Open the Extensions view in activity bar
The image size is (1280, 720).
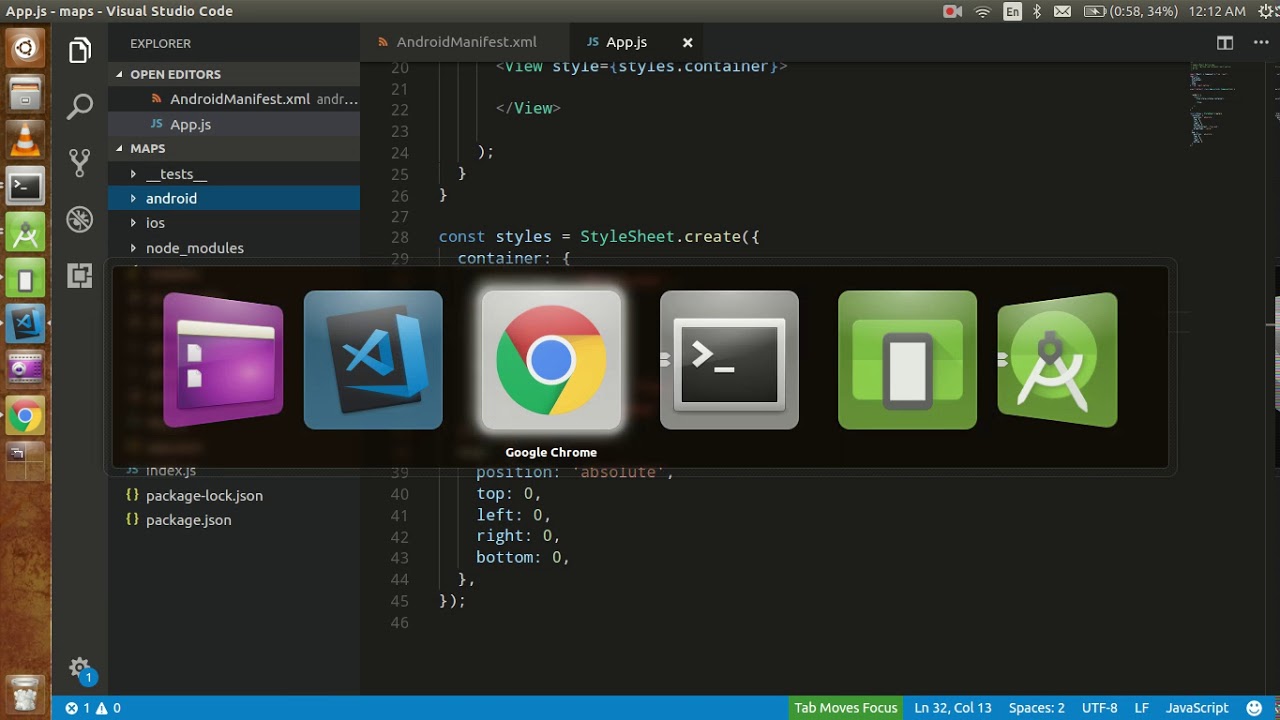80,275
